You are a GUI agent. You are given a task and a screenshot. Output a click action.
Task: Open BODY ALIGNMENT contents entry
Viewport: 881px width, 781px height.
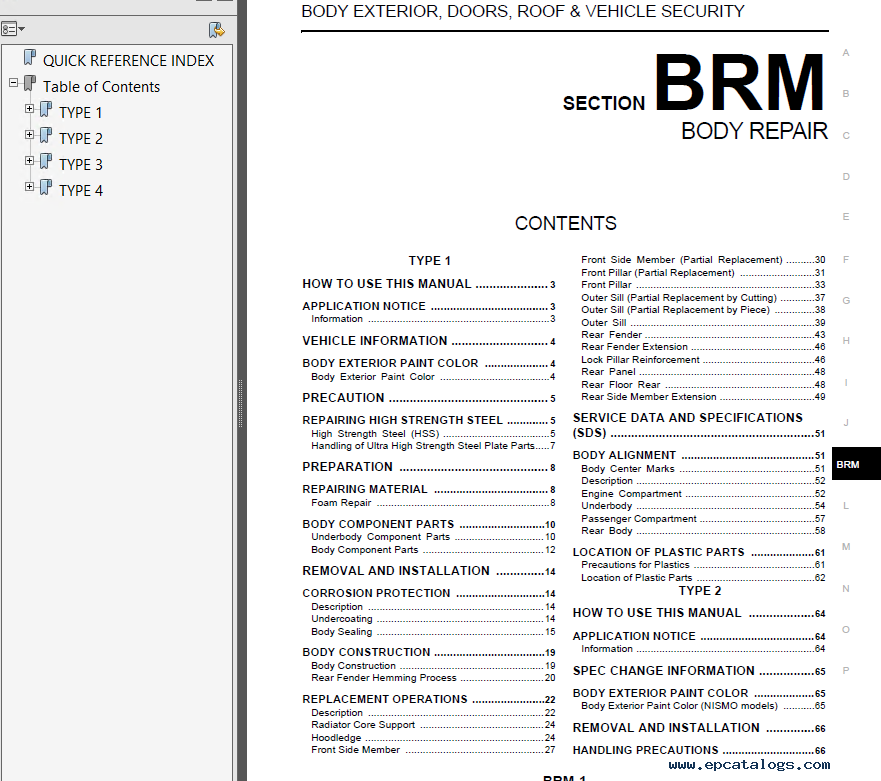click(699, 455)
